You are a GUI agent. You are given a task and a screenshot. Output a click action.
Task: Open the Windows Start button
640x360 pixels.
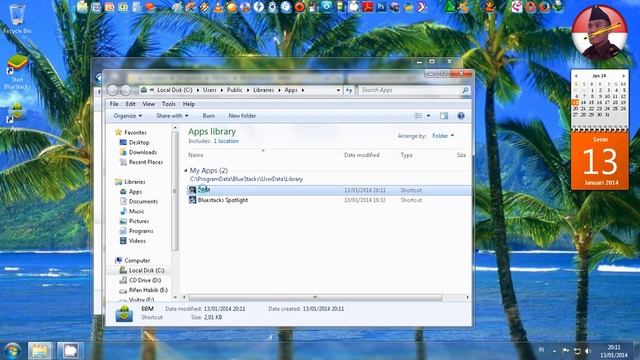click(12, 351)
